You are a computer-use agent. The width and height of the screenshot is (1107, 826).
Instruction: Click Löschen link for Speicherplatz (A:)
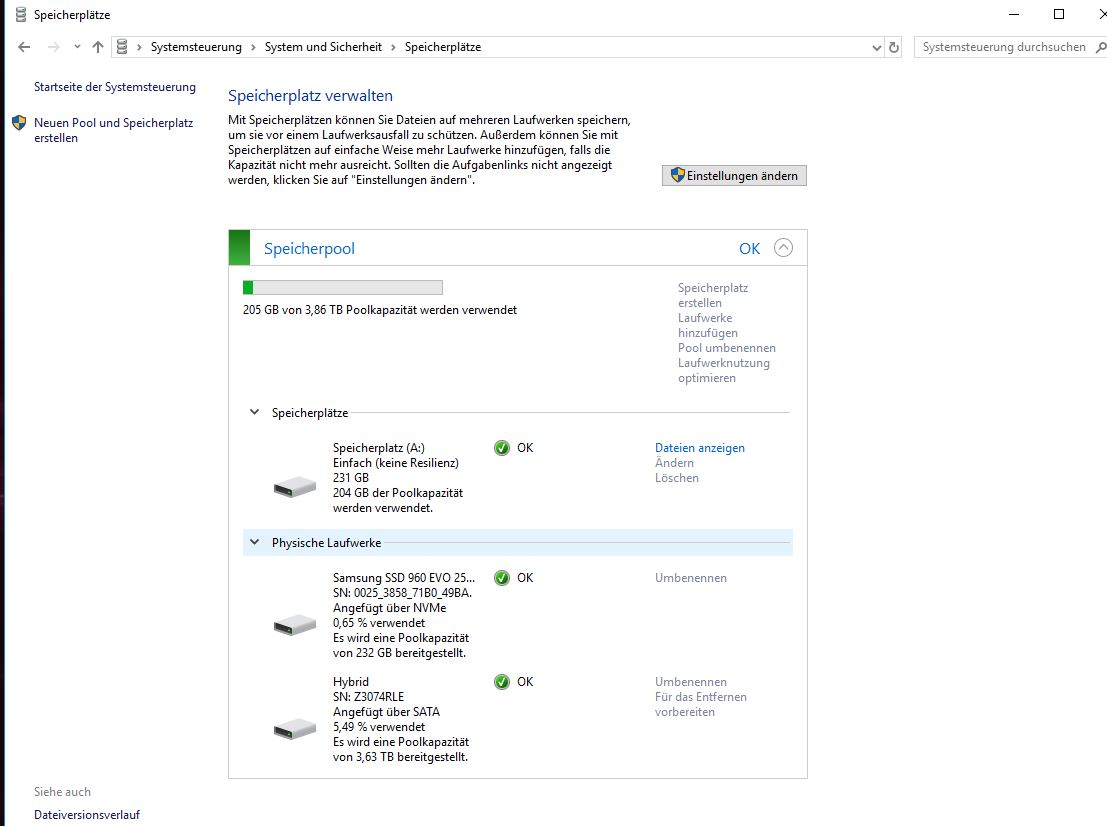point(676,478)
